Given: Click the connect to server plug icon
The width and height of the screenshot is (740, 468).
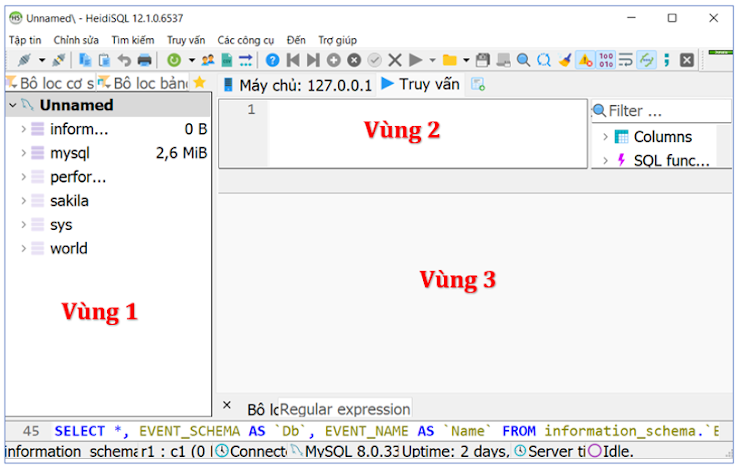Looking at the screenshot, I should (x=24, y=60).
